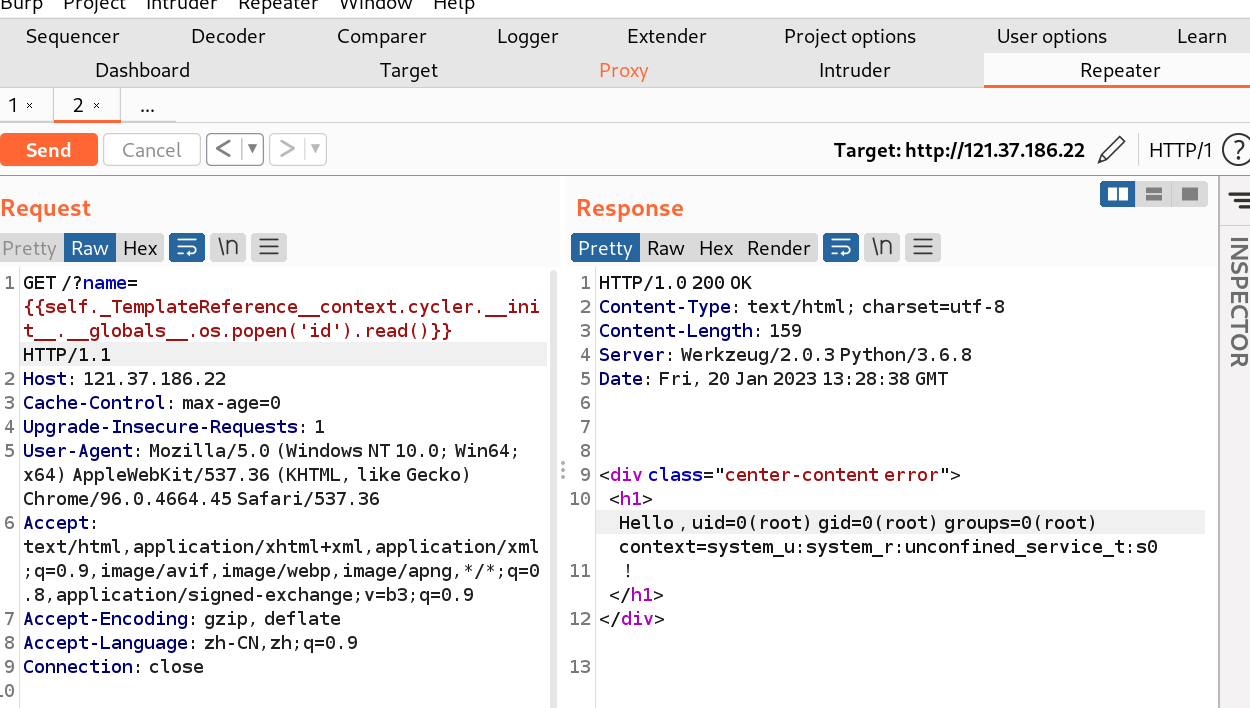
Task: Click the Accept-Language header line
Action: point(190,643)
